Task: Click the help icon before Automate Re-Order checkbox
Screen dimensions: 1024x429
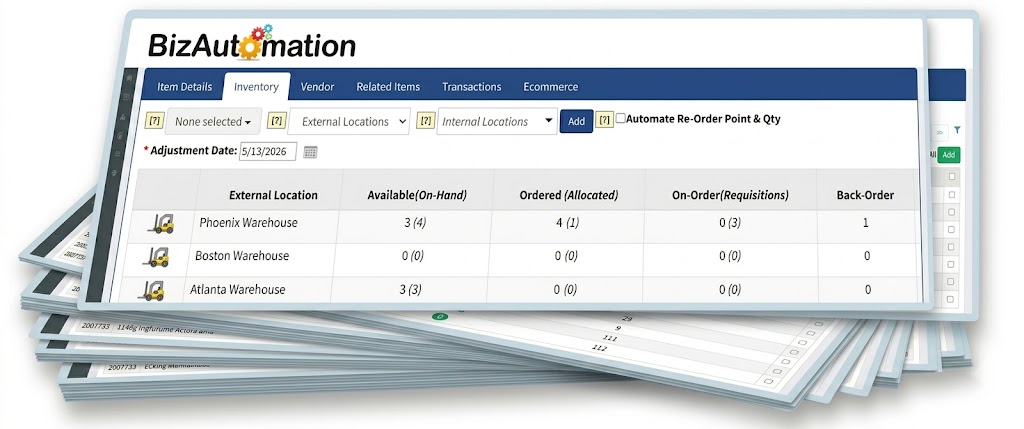Action: (604, 120)
